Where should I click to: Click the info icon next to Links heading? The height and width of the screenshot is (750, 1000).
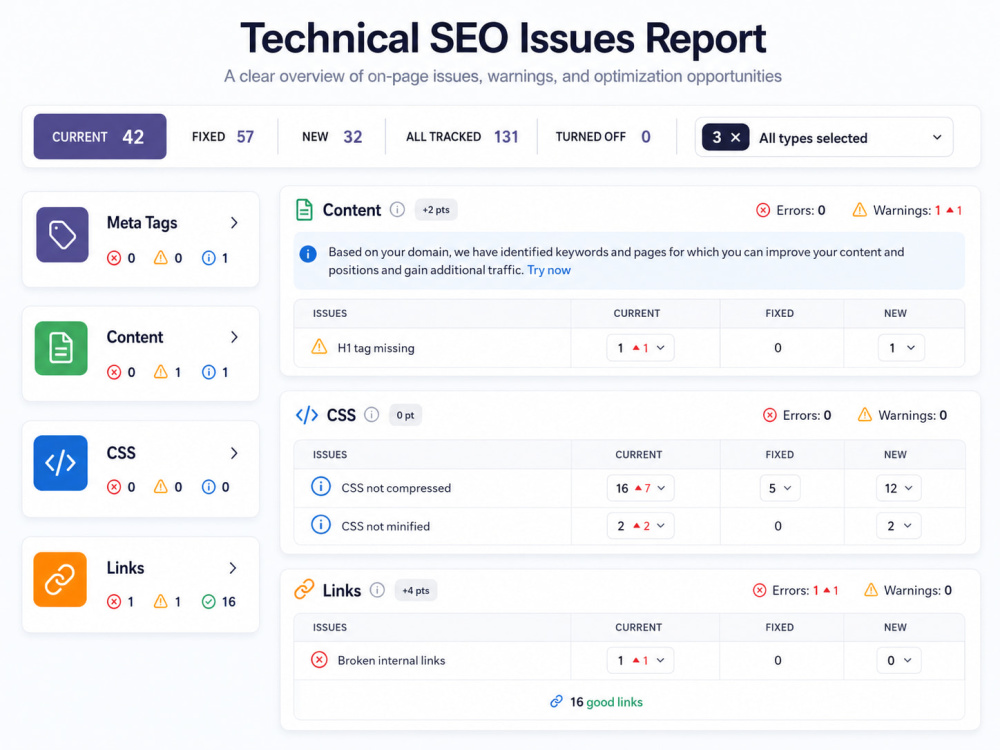378,591
